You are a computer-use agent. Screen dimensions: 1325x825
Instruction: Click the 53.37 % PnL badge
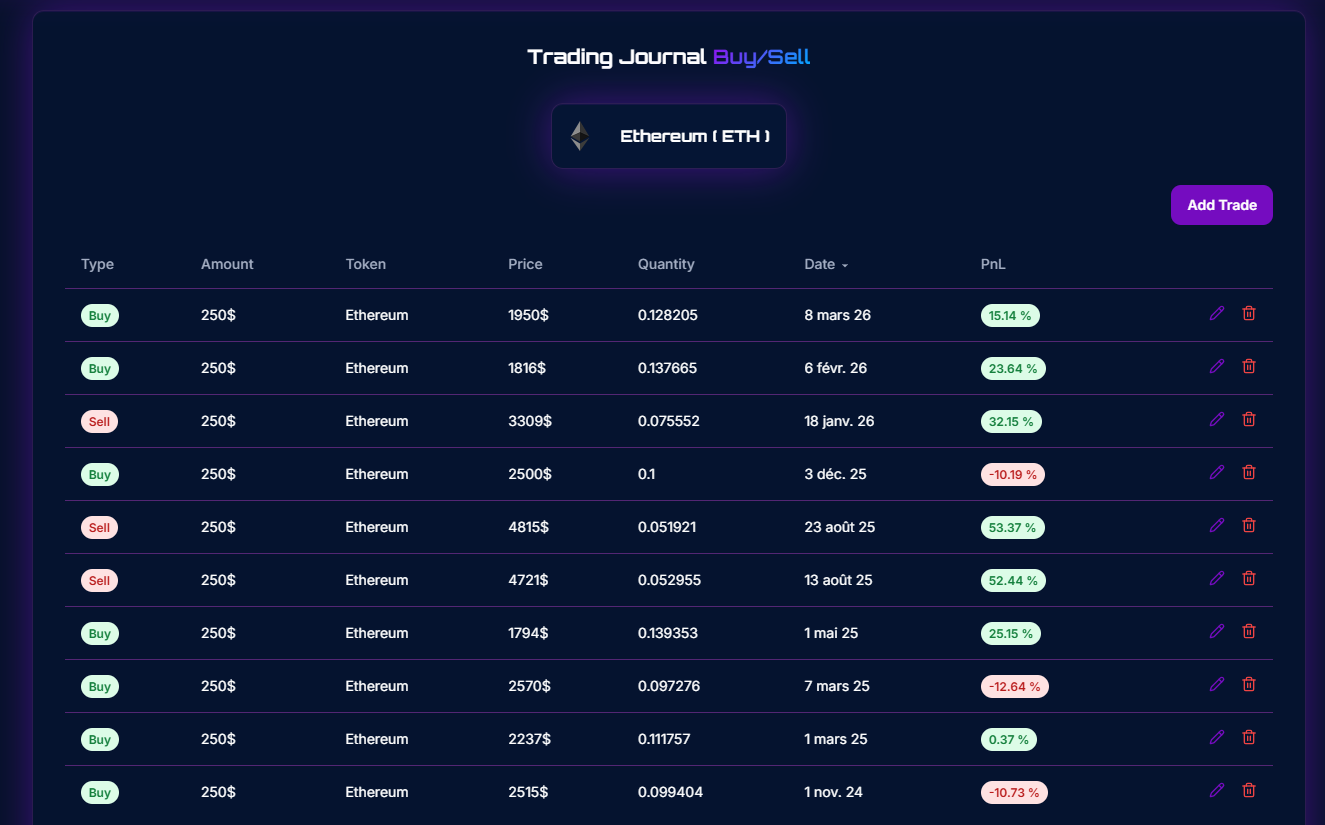point(1012,527)
